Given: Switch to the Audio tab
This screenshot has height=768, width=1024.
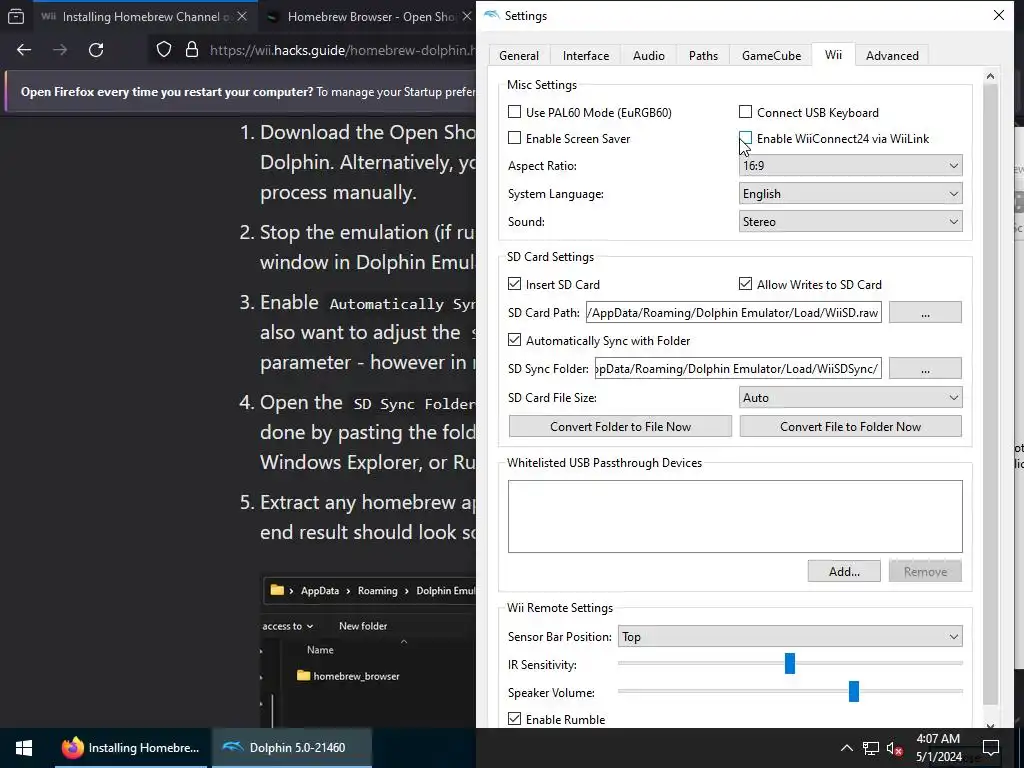Looking at the screenshot, I should tap(648, 56).
